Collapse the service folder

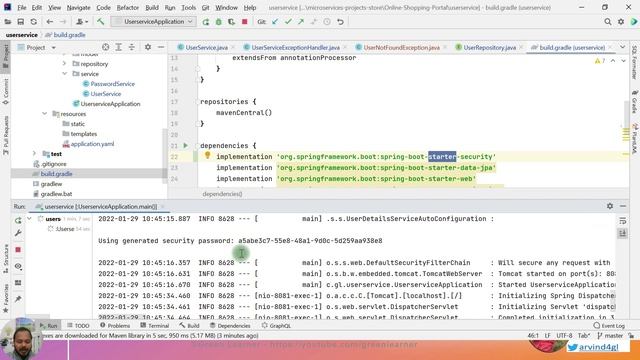(x=64, y=74)
